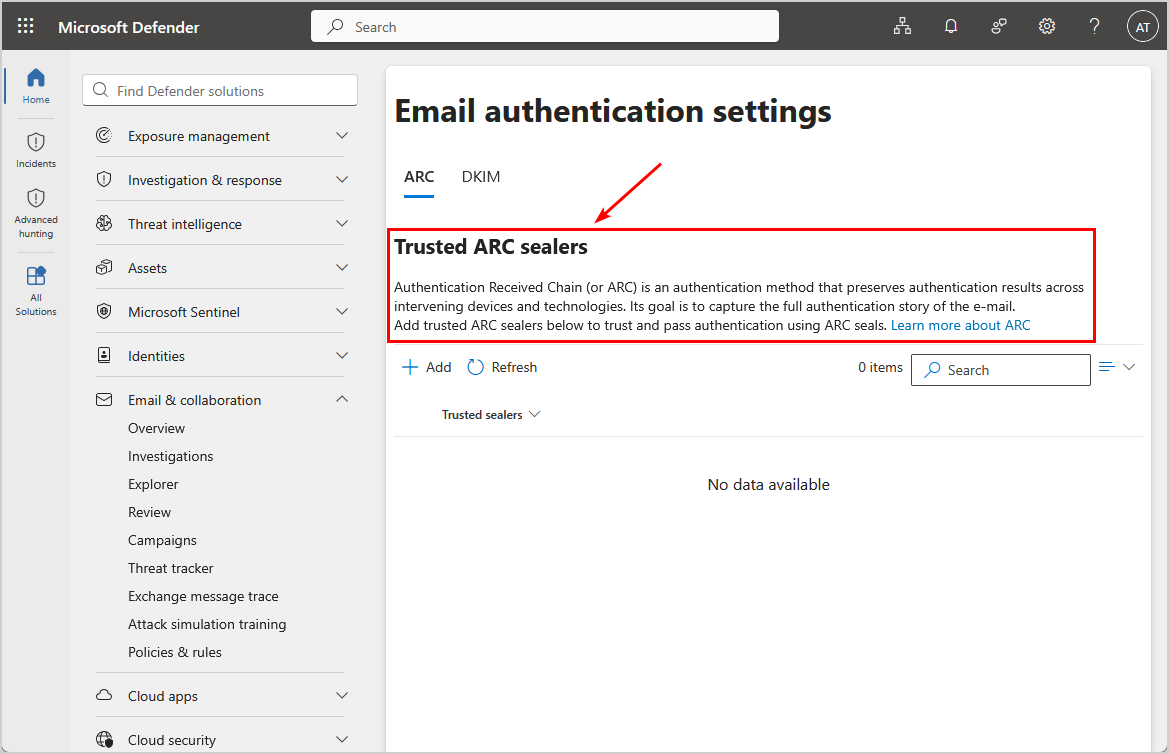Go to Home in the left rail
Image resolution: width=1169 pixels, height=754 pixels.
point(36,86)
